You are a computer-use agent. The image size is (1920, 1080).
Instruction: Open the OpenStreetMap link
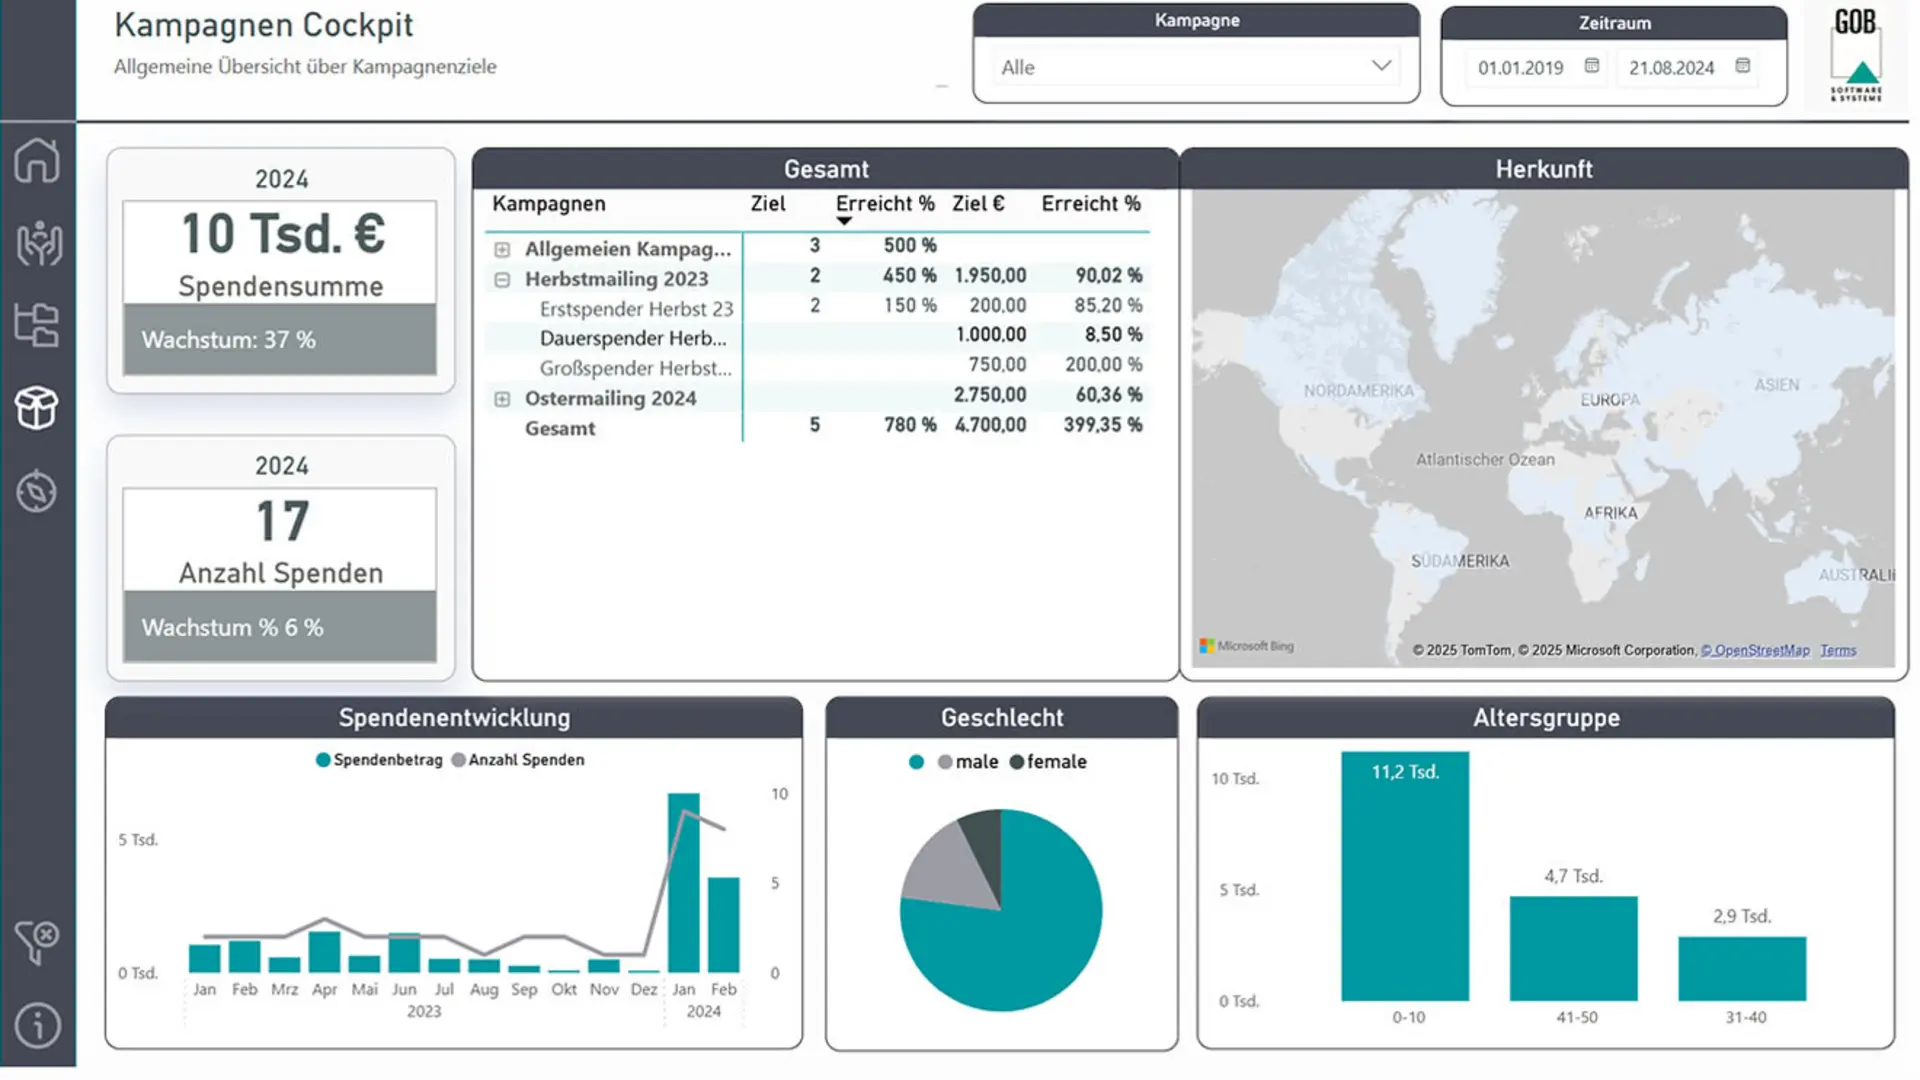tap(1755, 651)
